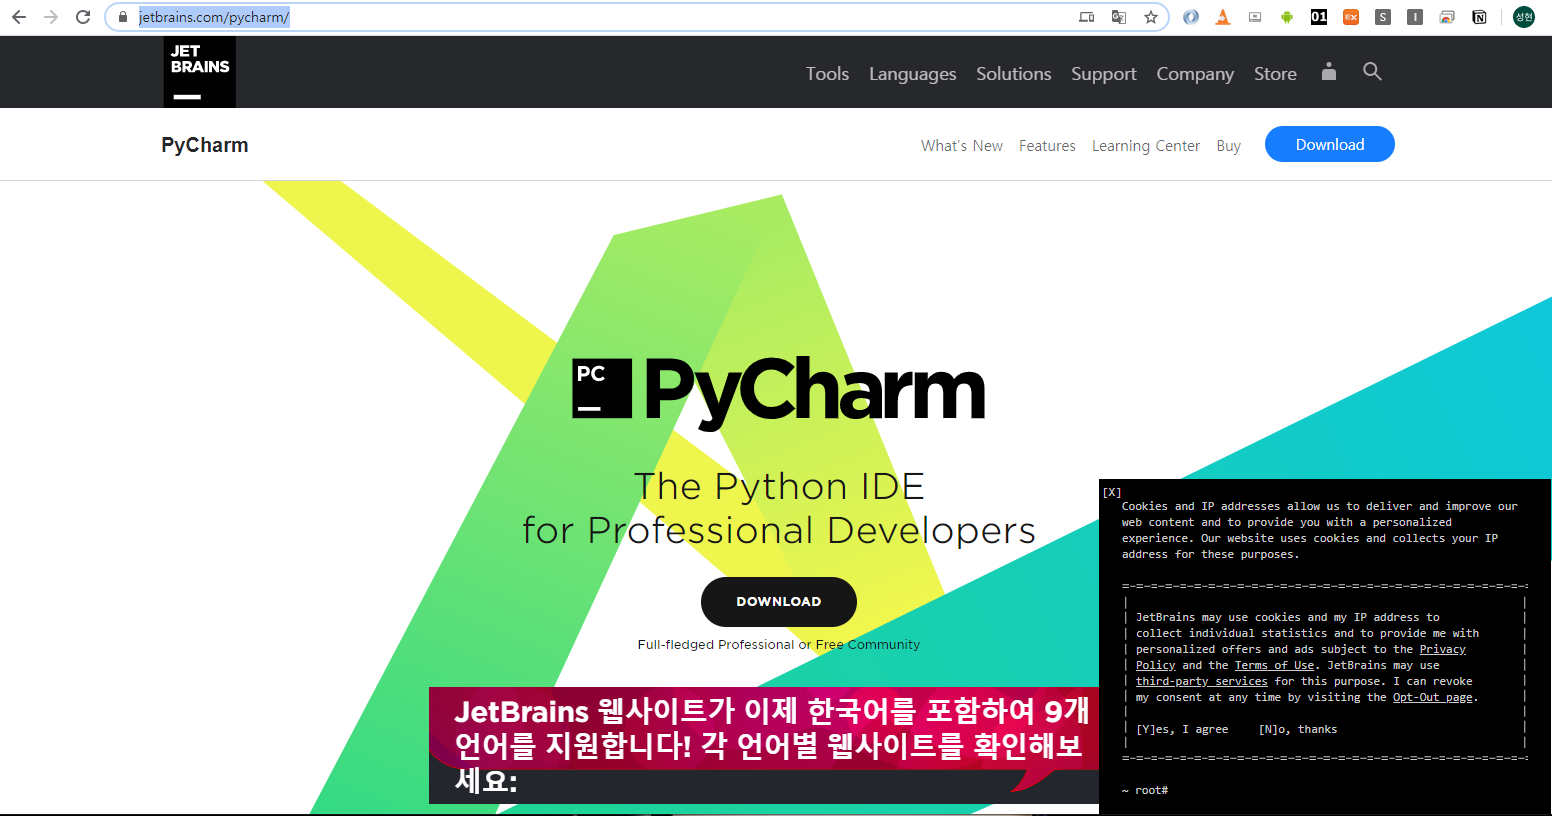Choose [N]o, thanks
The height and width of the screenshot is (816, 1552).
1298,730
